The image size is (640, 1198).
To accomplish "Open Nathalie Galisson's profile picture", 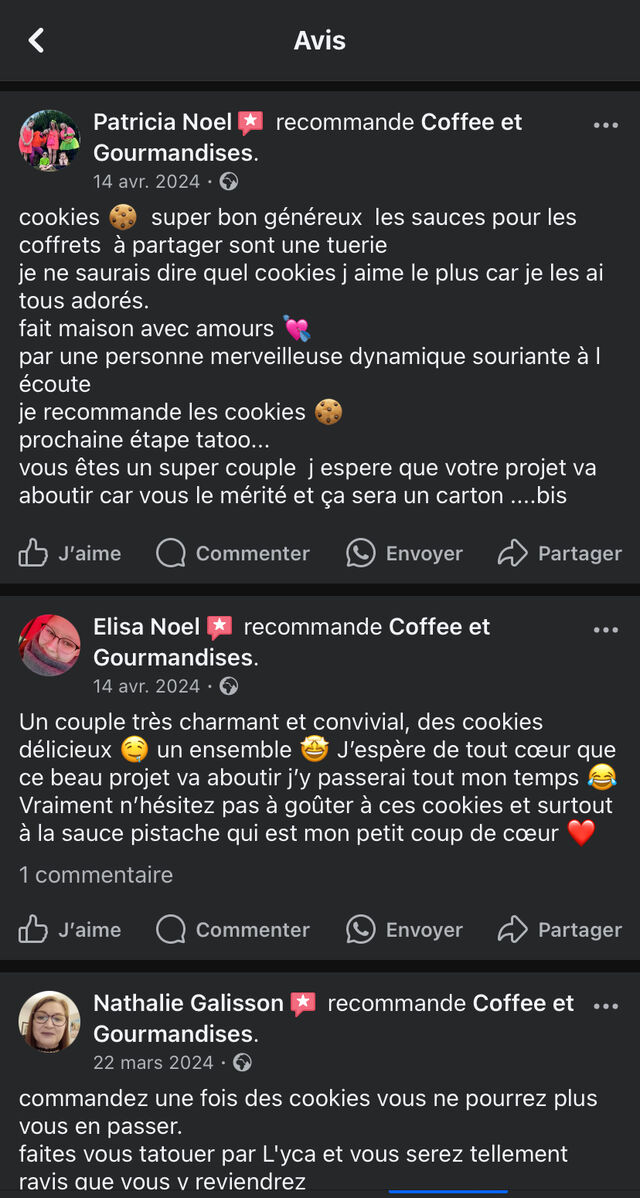I will click(x=50, y=1021).
